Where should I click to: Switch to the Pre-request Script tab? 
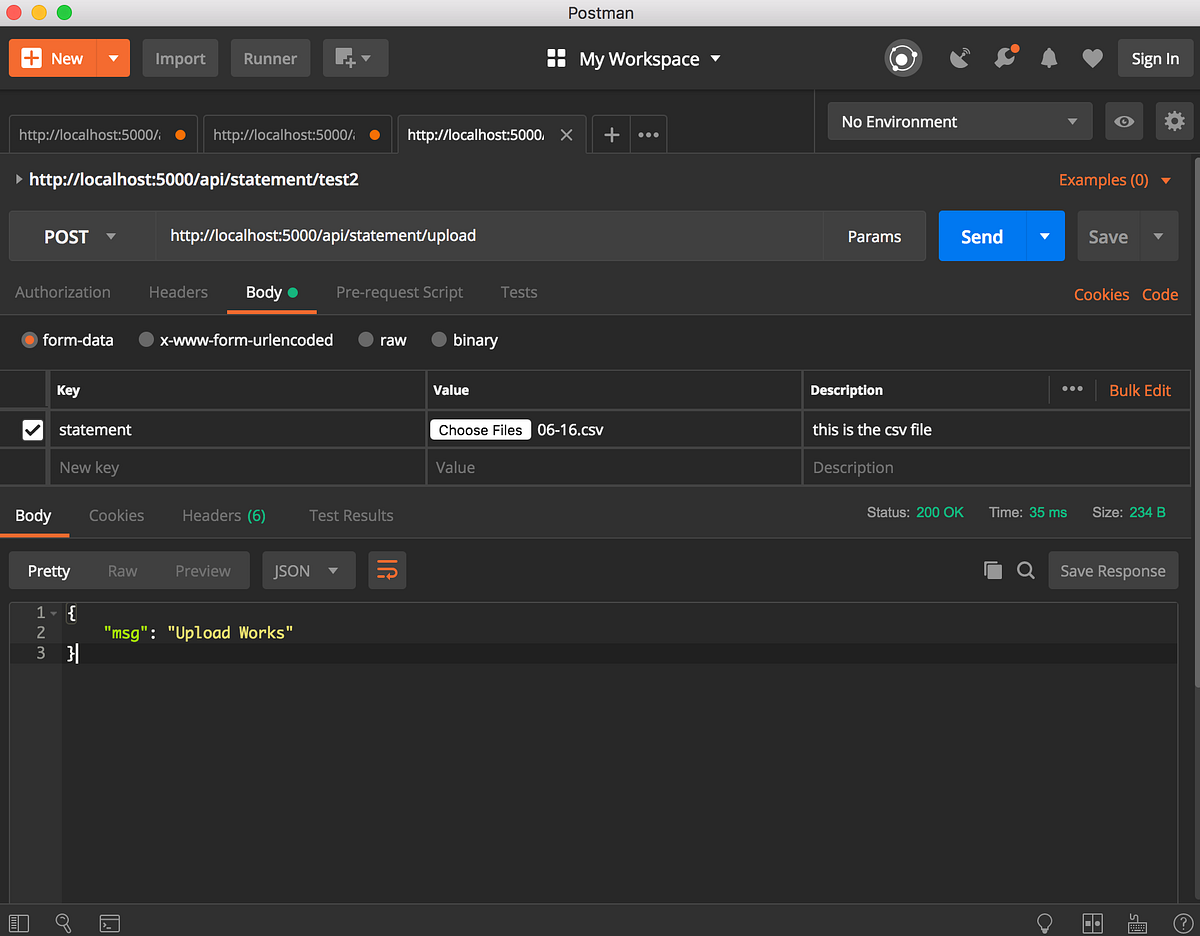pos(399,292)
